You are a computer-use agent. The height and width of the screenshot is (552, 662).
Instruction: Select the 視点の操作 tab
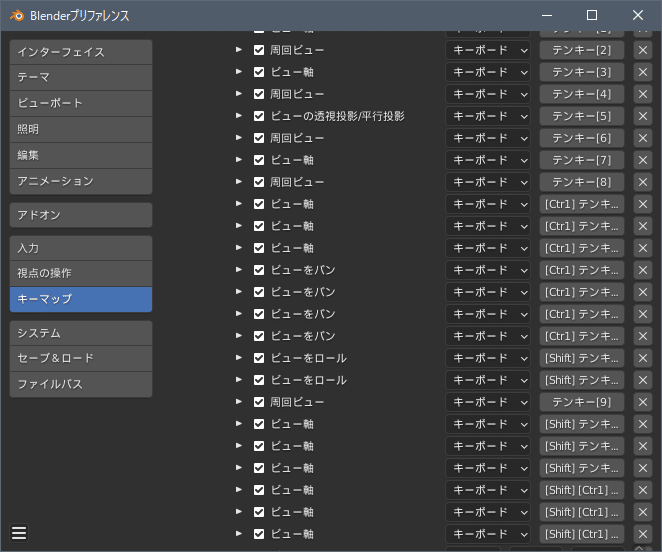pos(81,273)
